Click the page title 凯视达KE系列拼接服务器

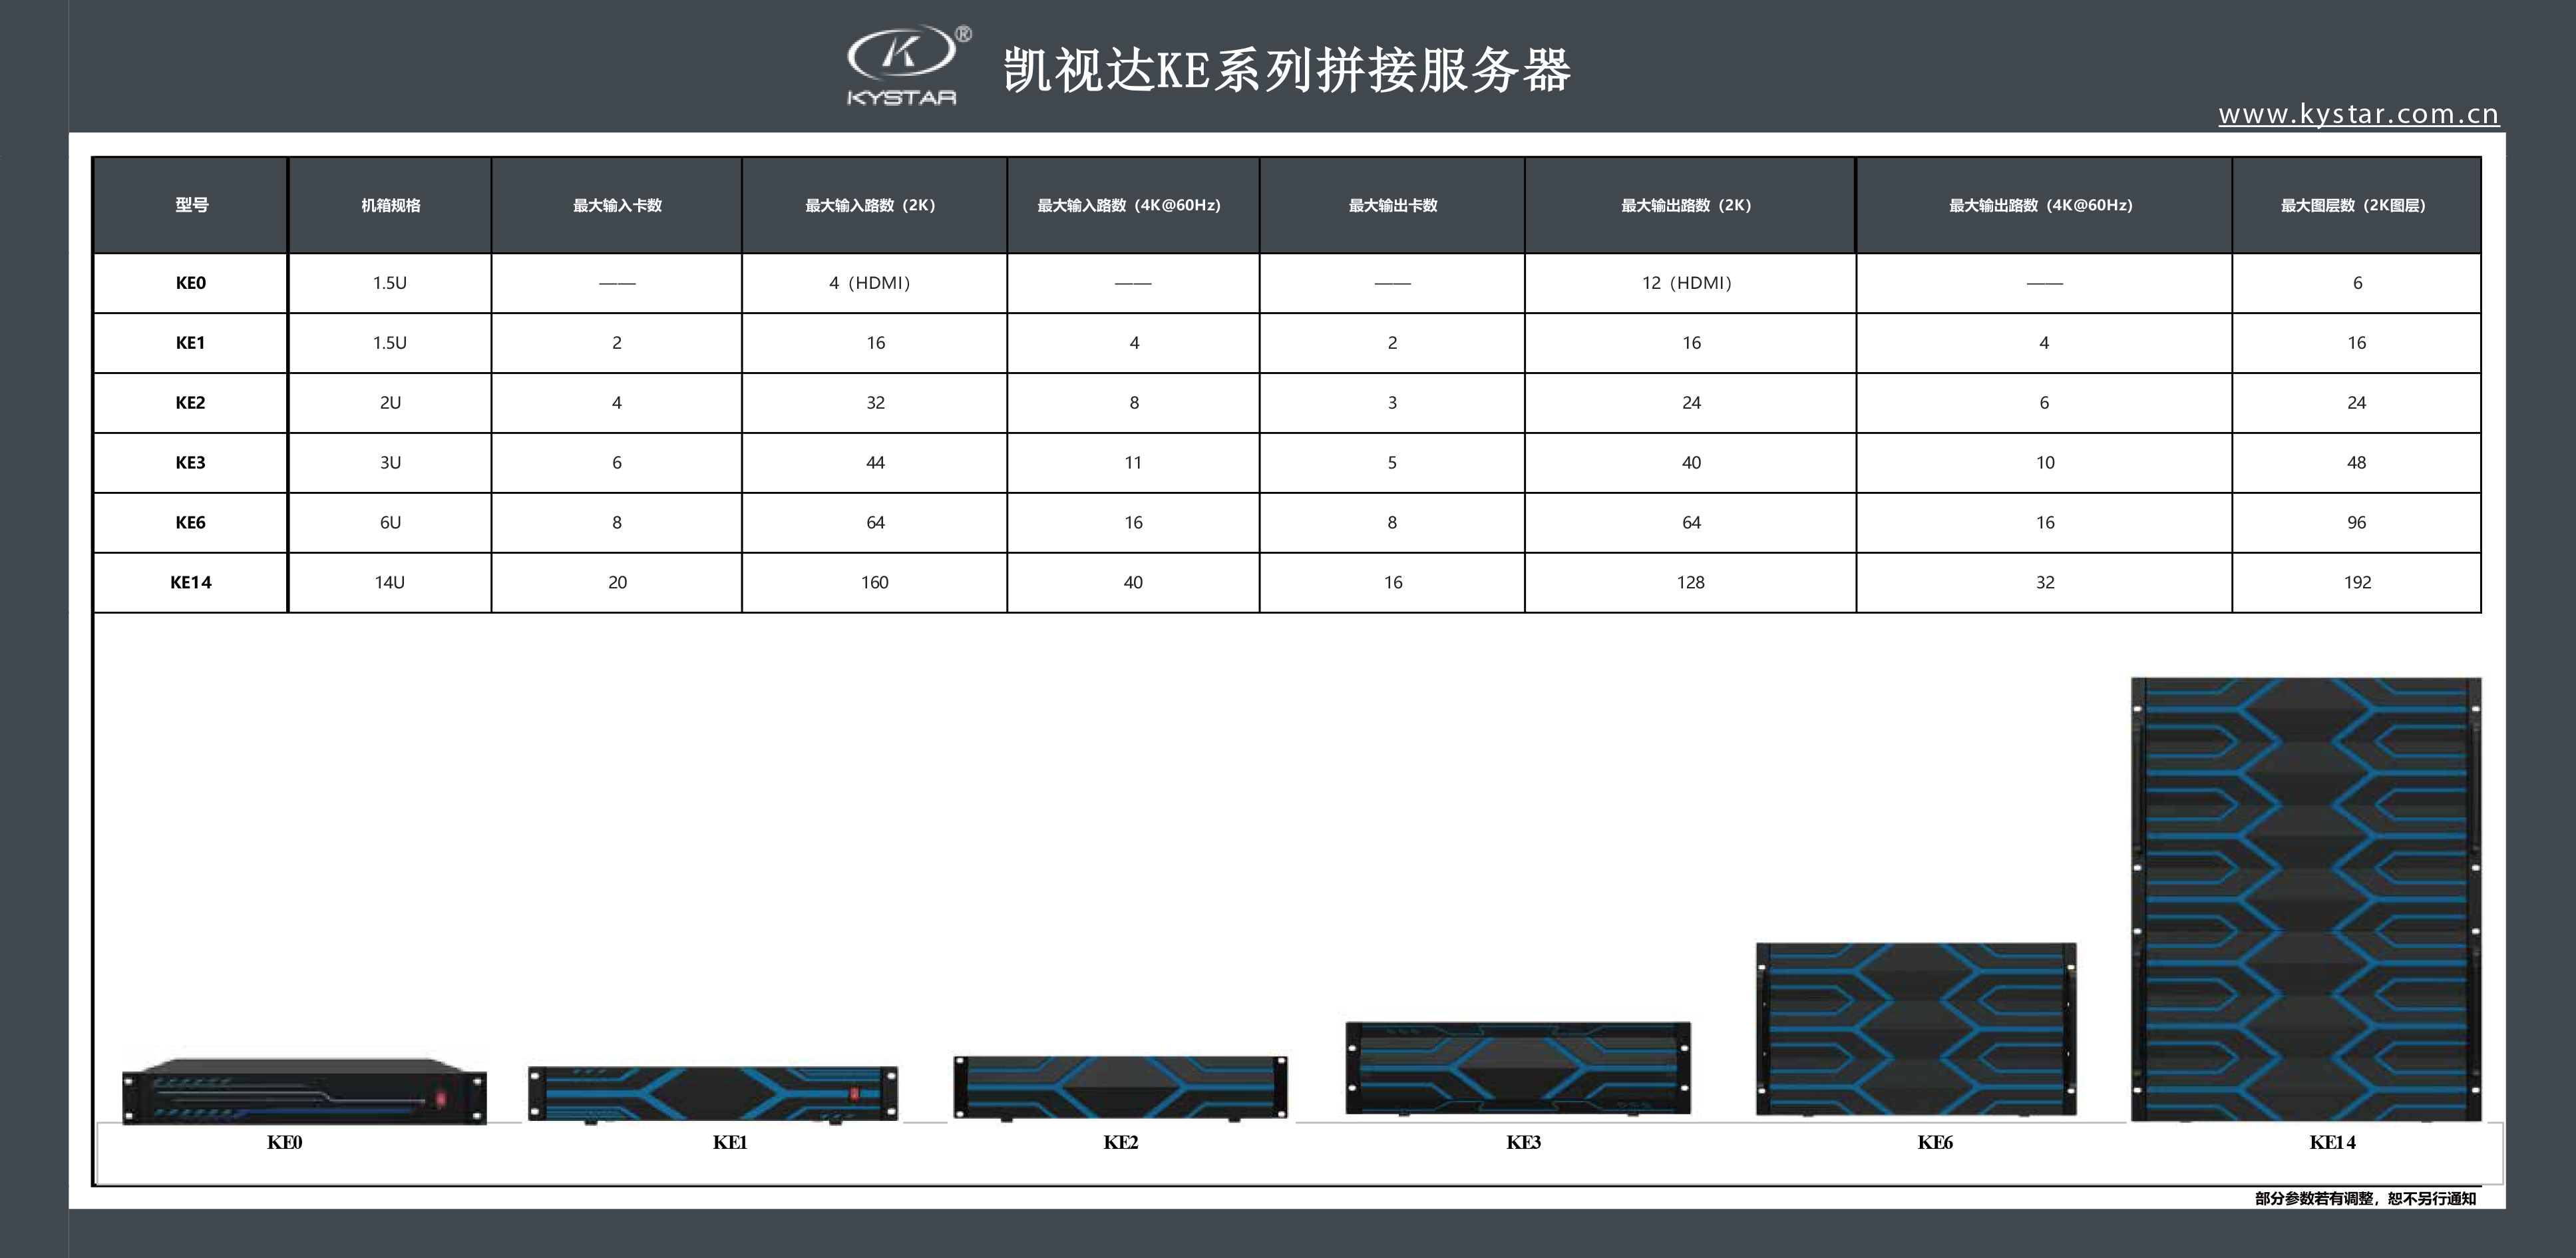click(1287, 71)
